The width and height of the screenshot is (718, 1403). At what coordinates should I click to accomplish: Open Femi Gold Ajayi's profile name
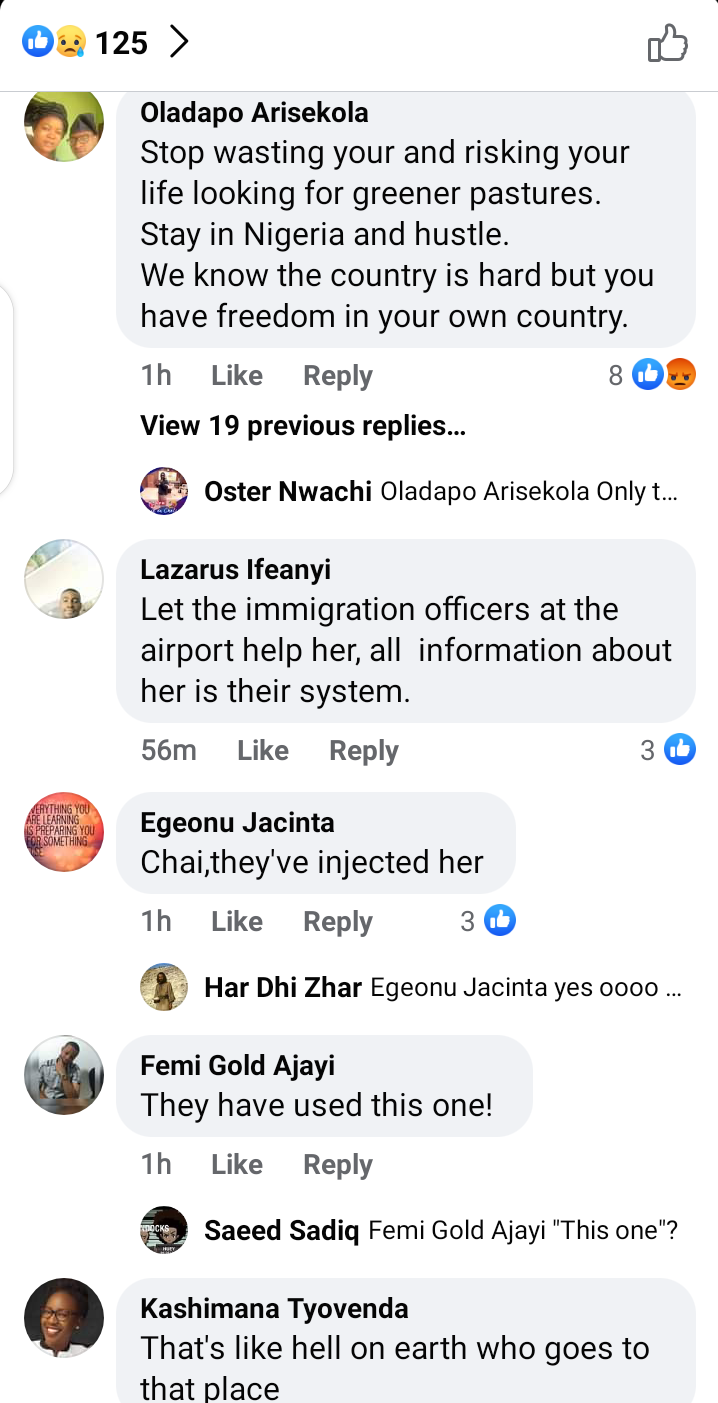click(x=238, y=1066)
